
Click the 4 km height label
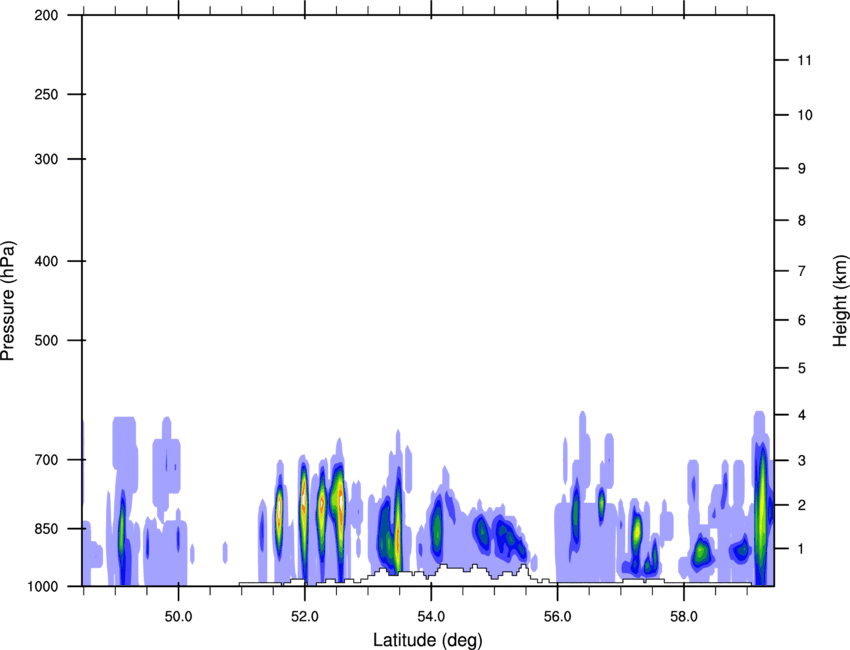(x=802, y=415)
